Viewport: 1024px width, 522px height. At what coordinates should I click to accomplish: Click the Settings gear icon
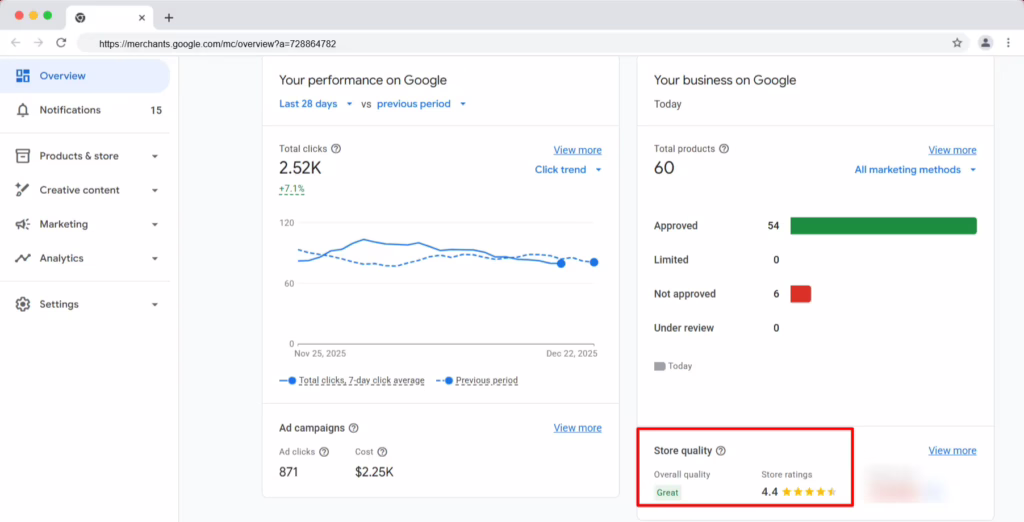pos(23,304)
